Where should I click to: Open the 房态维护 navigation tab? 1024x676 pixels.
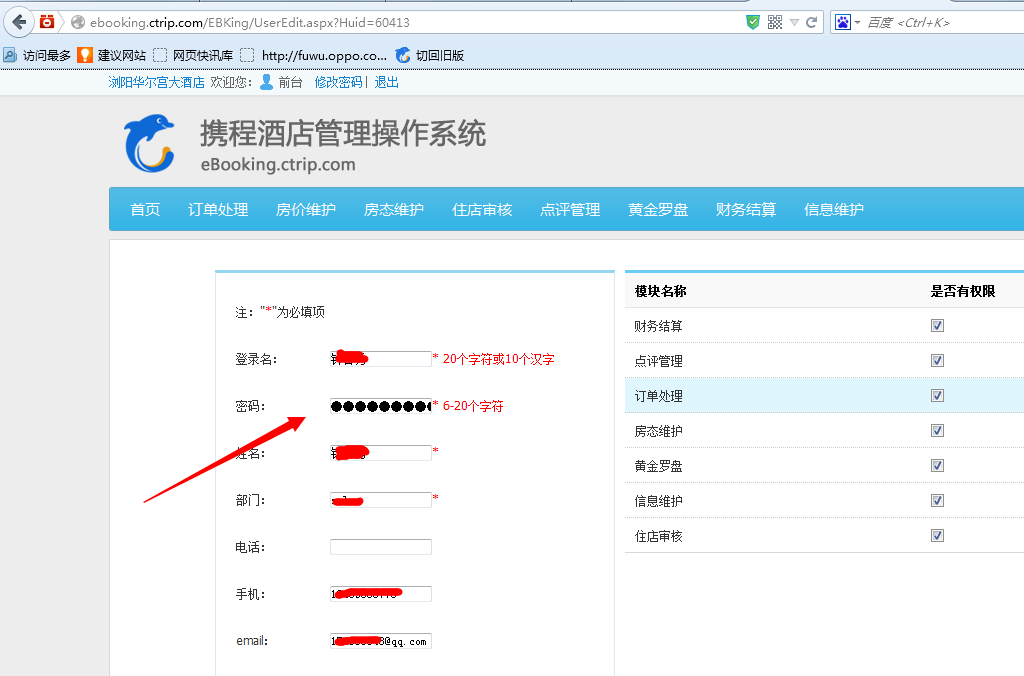click(x=394, y=210)
